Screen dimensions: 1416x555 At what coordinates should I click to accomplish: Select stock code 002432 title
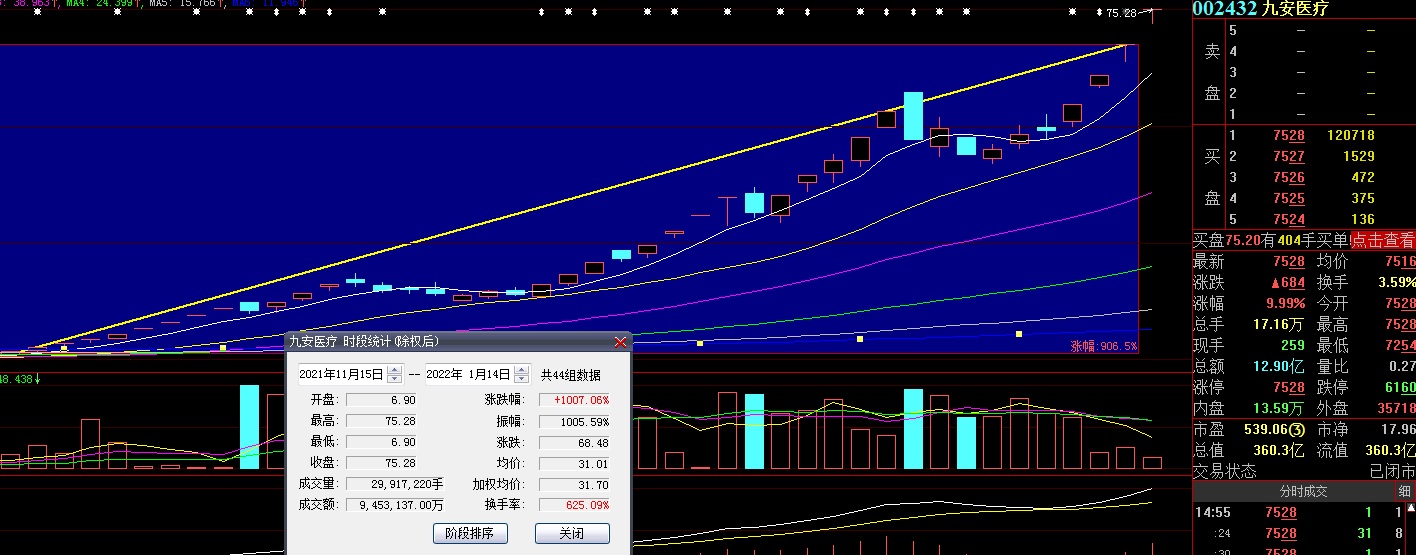pyautogui.click(x=1225, y=9)
